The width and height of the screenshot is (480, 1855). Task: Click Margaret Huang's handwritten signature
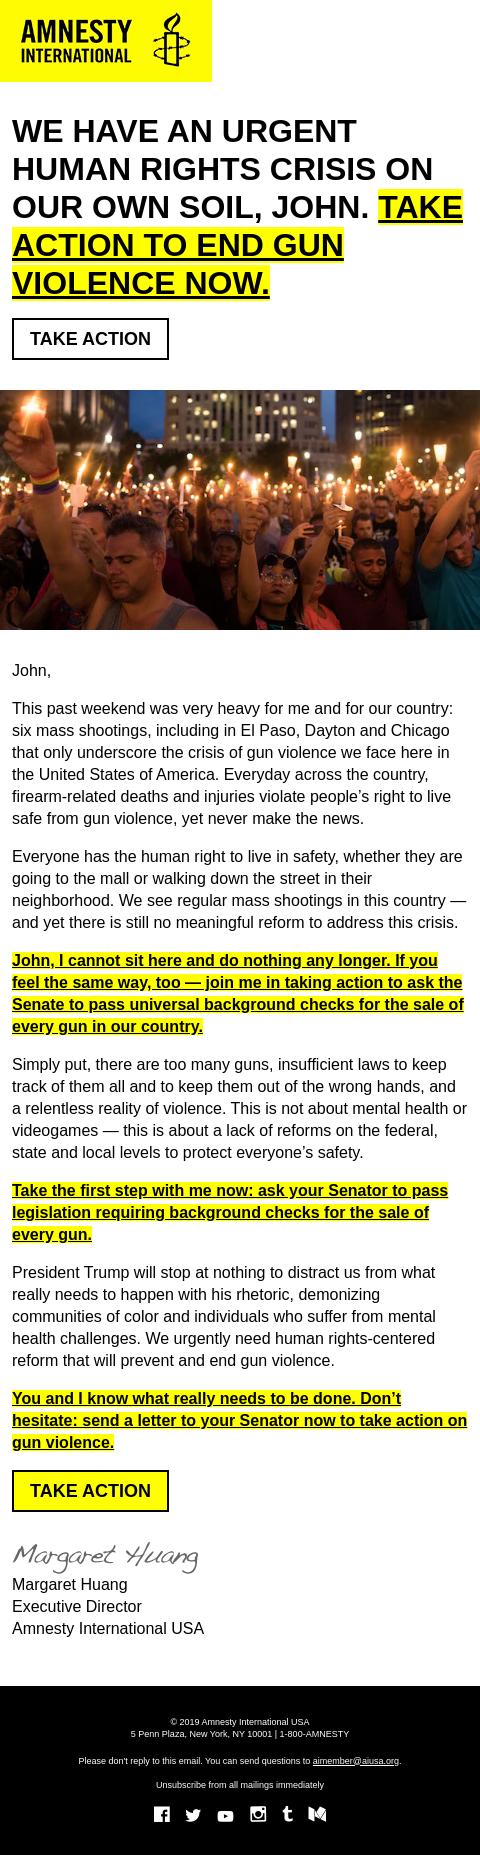(x=105, y=1556)
